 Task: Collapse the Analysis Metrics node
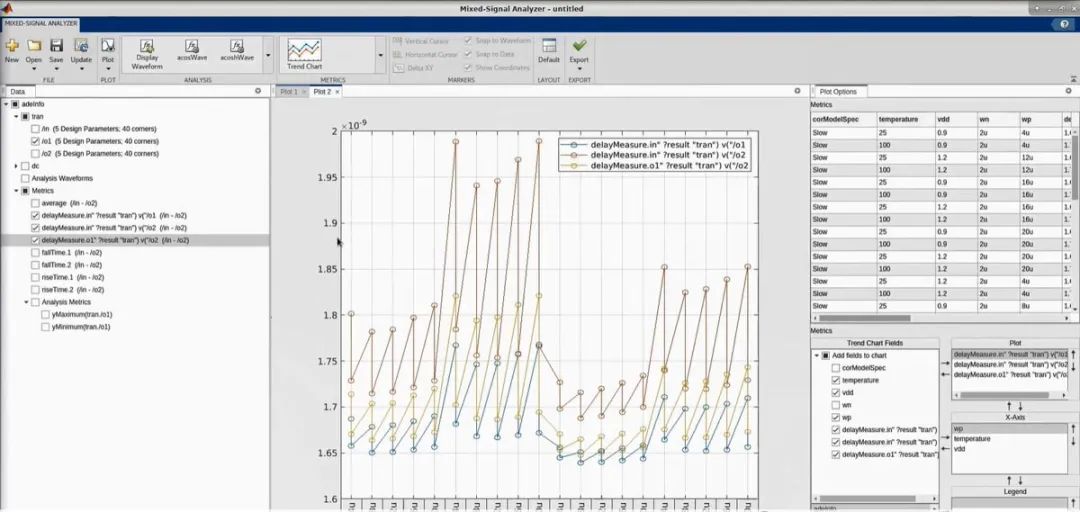[26, 302]
